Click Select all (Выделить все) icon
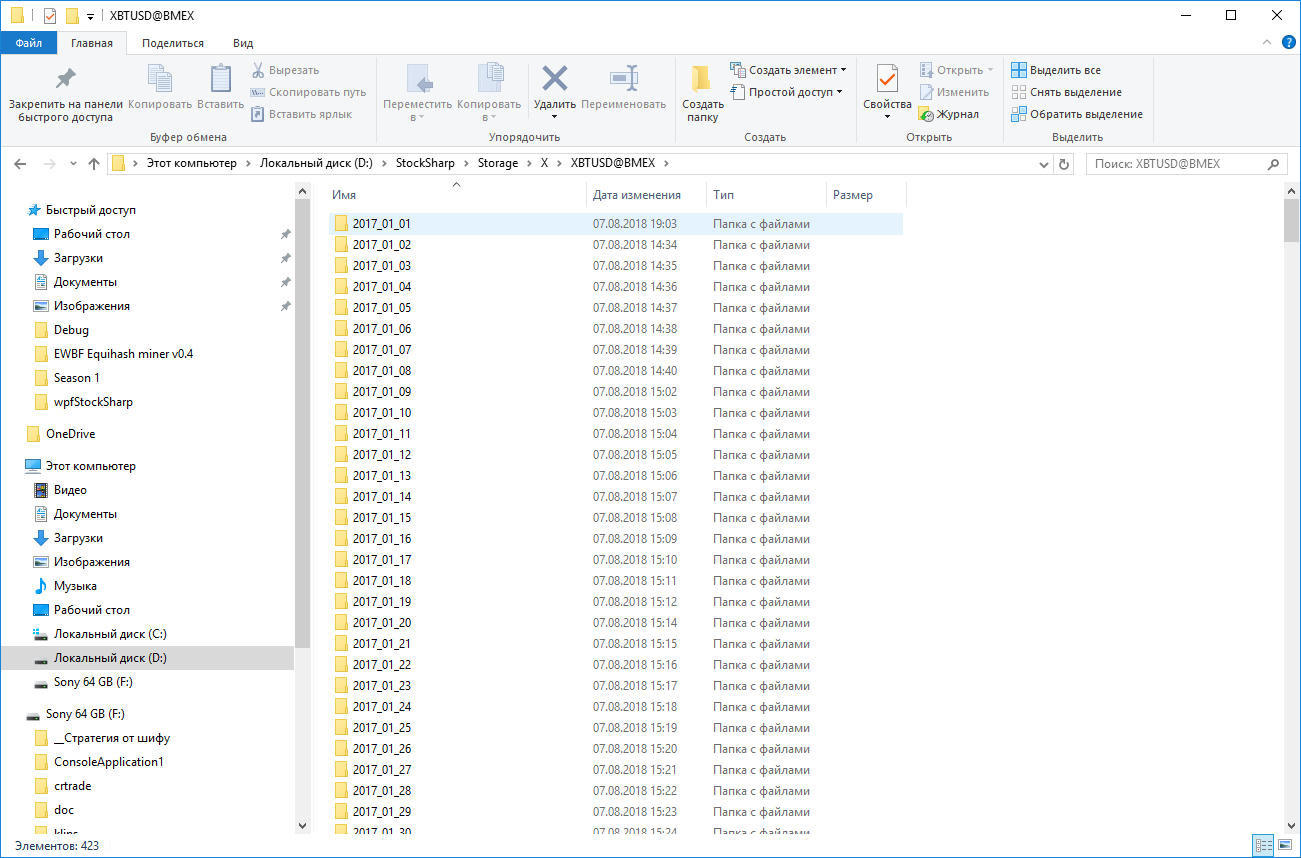 1018,70
